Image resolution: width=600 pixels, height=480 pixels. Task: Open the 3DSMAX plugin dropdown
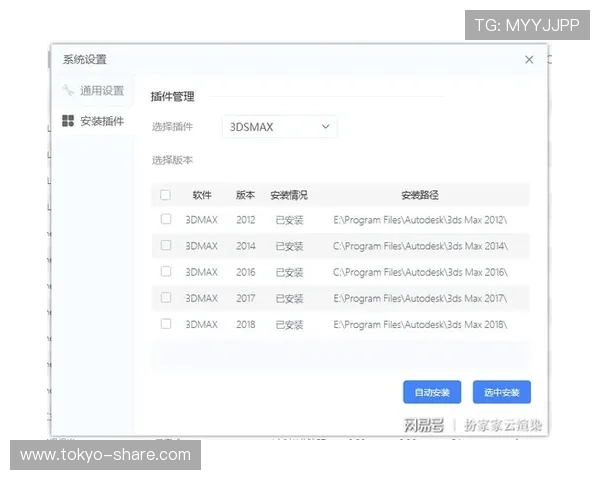click(280, 127)
